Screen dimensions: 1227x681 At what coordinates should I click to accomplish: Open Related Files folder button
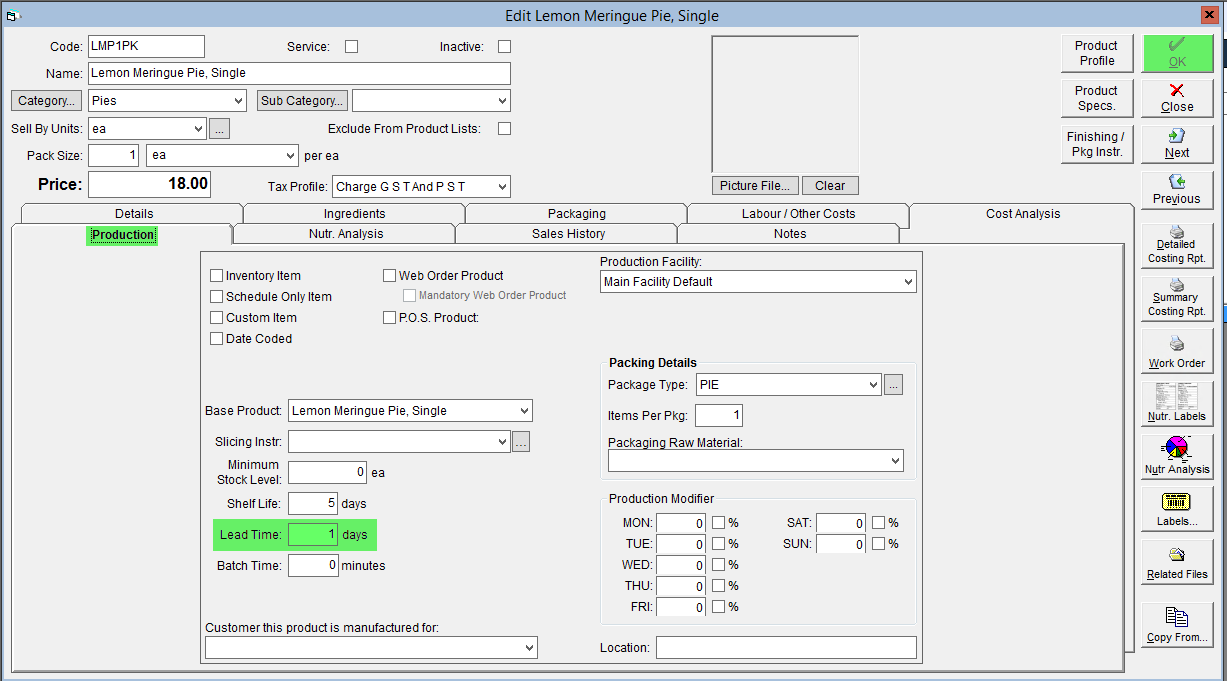click(x=1177, y=562)
